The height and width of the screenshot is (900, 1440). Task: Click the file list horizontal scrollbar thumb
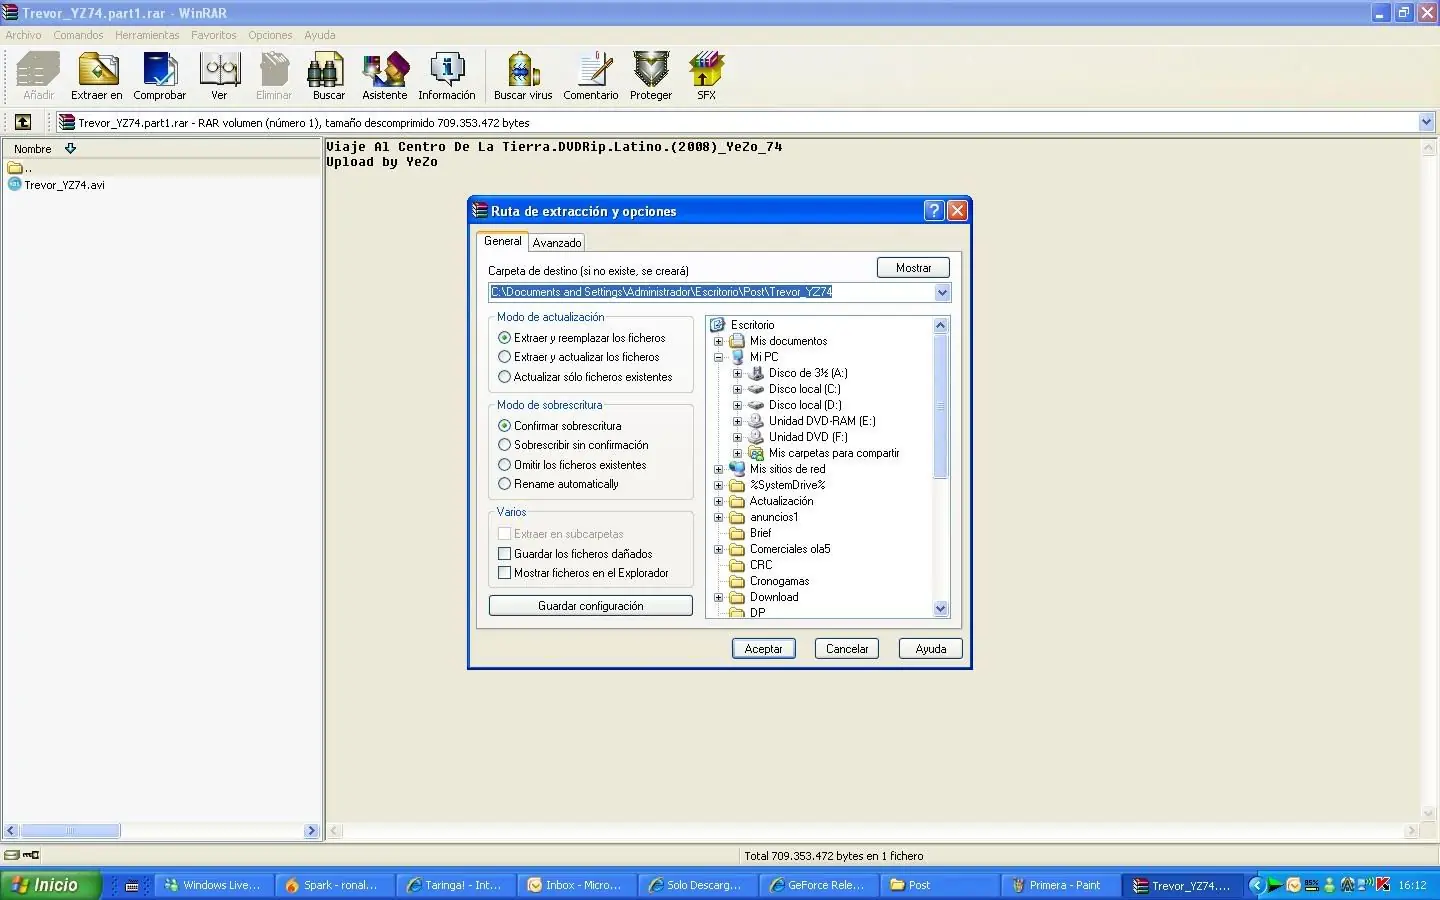pyautogui.click(x=70, y=831)
